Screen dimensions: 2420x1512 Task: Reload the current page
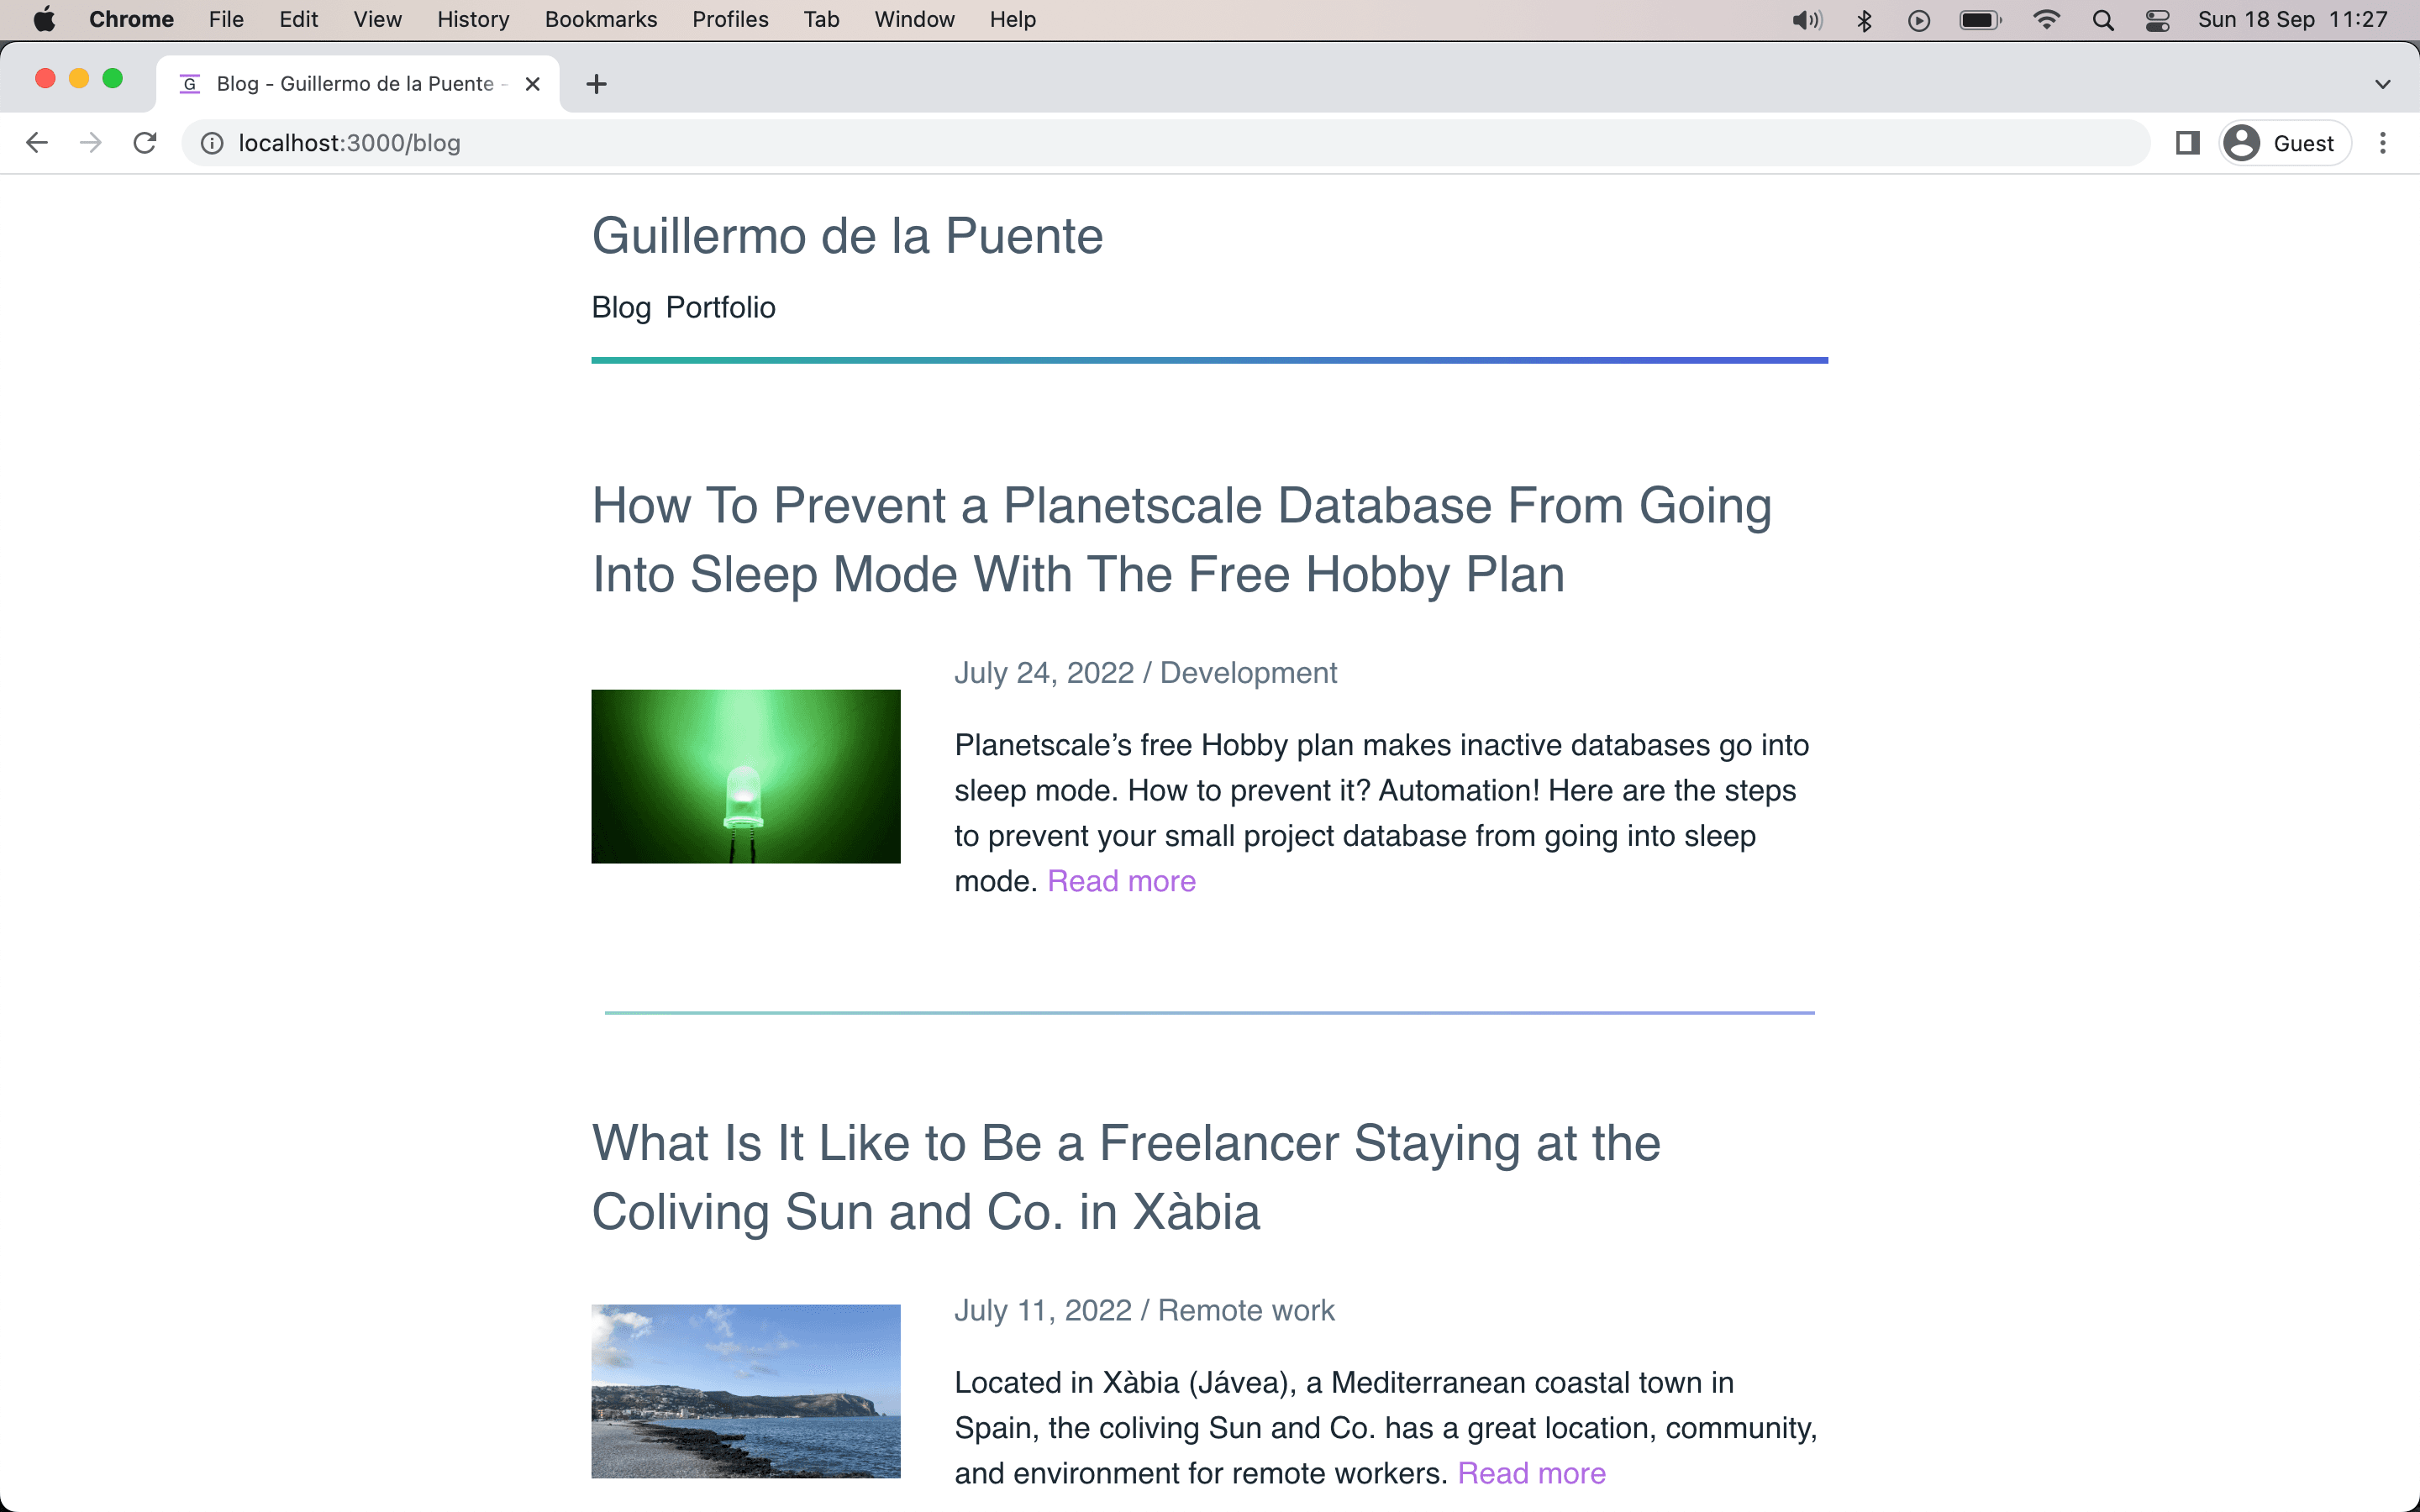145,142
